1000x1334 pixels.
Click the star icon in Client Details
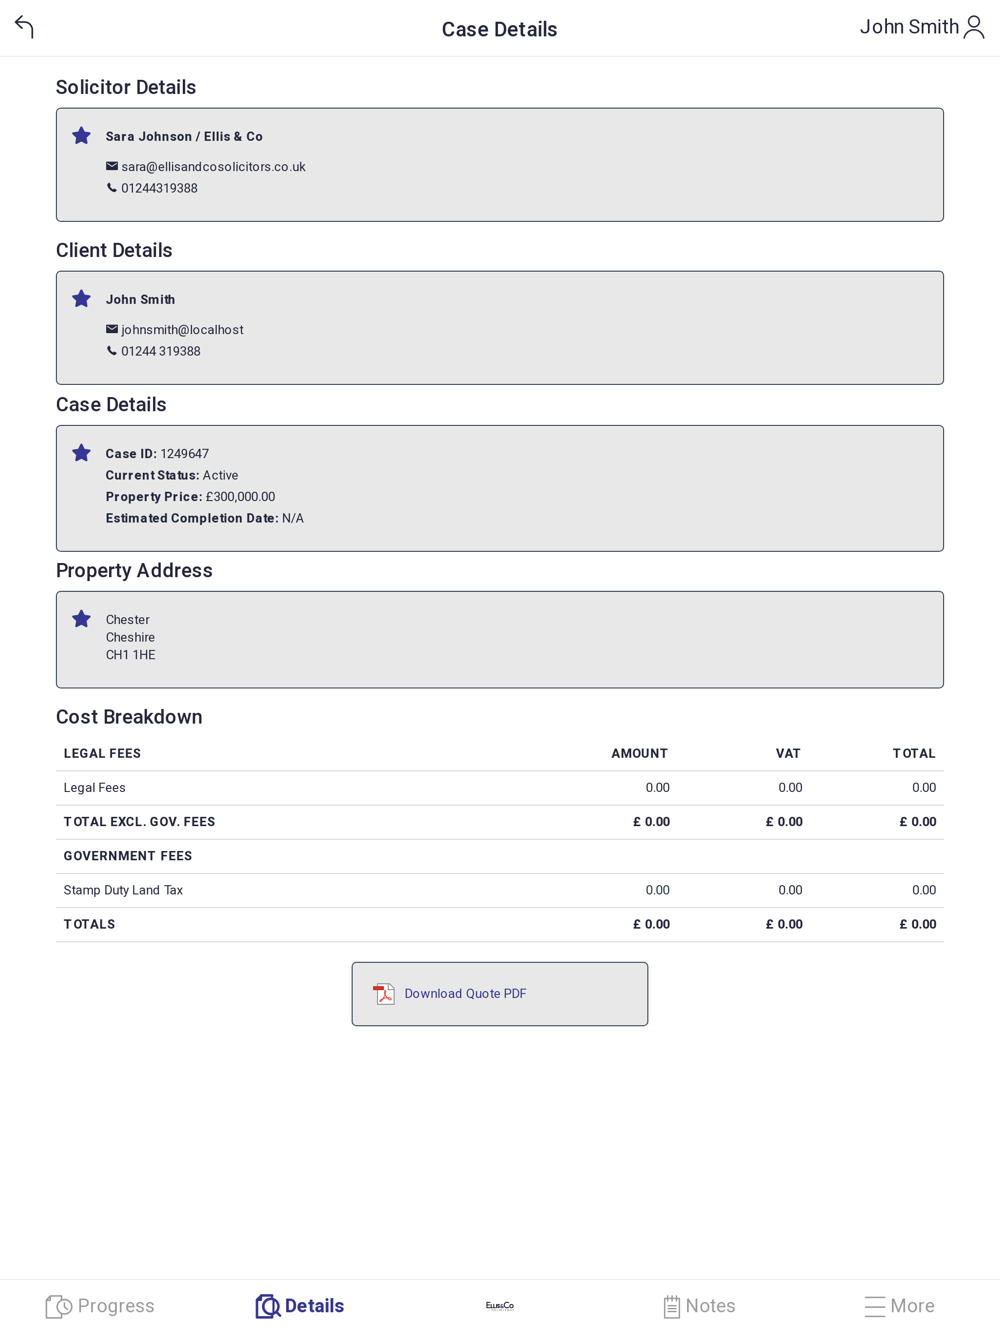82,299
